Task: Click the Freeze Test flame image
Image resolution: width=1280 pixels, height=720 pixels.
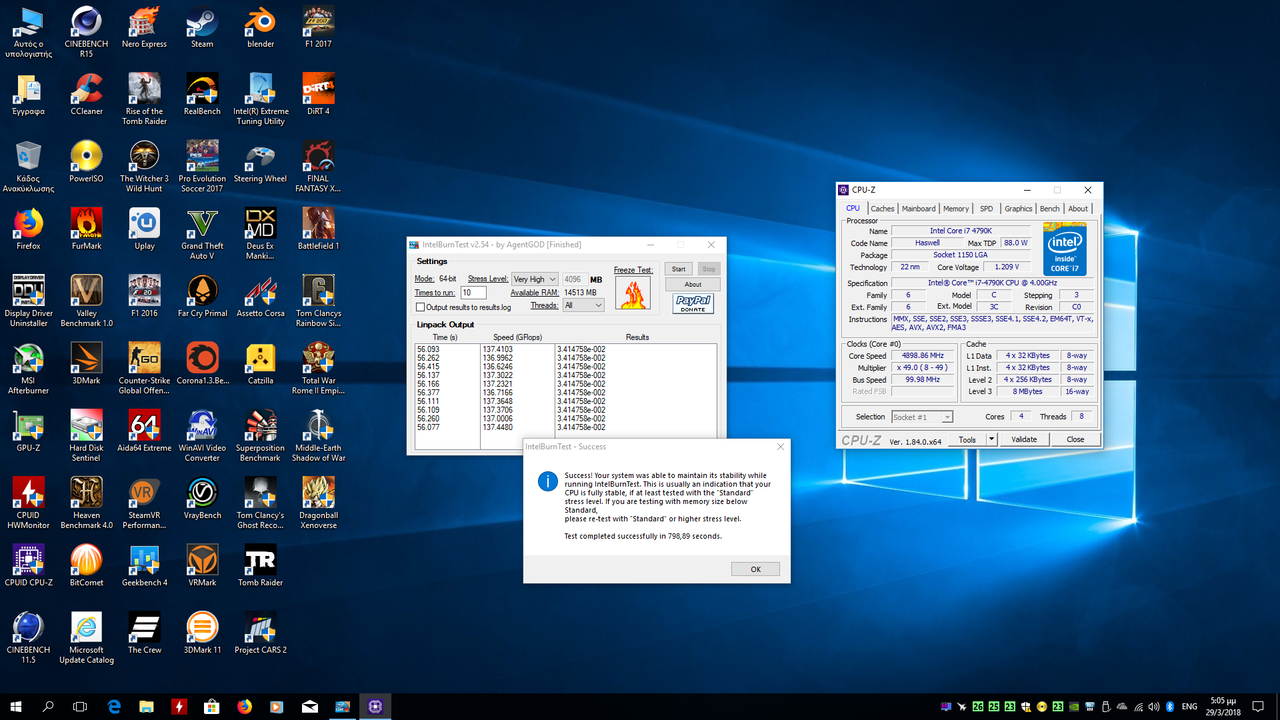Action: point(632,293)
